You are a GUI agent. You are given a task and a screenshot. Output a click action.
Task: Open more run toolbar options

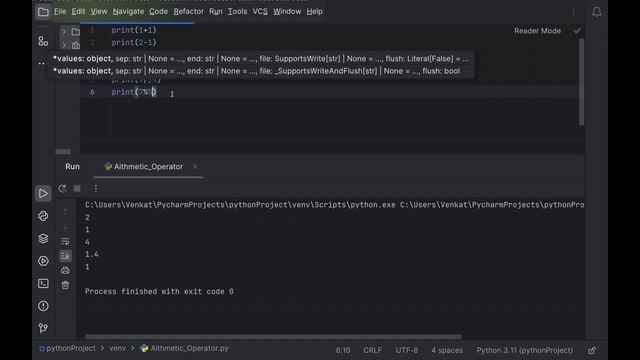coord(96,189)
